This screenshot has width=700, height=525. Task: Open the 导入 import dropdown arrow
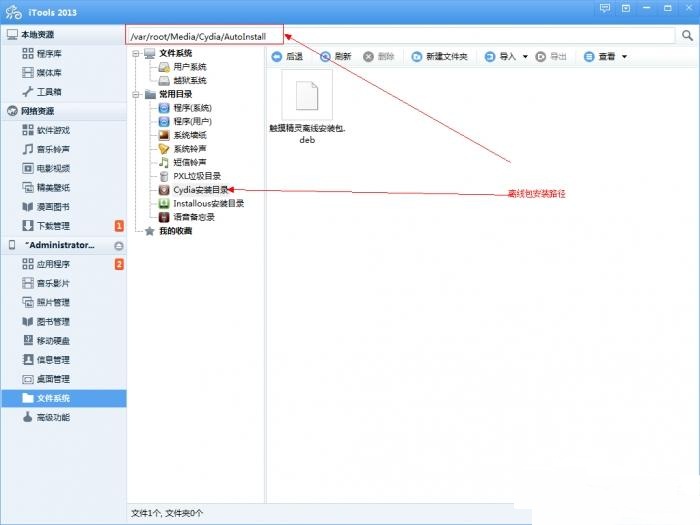coord(525,57)
